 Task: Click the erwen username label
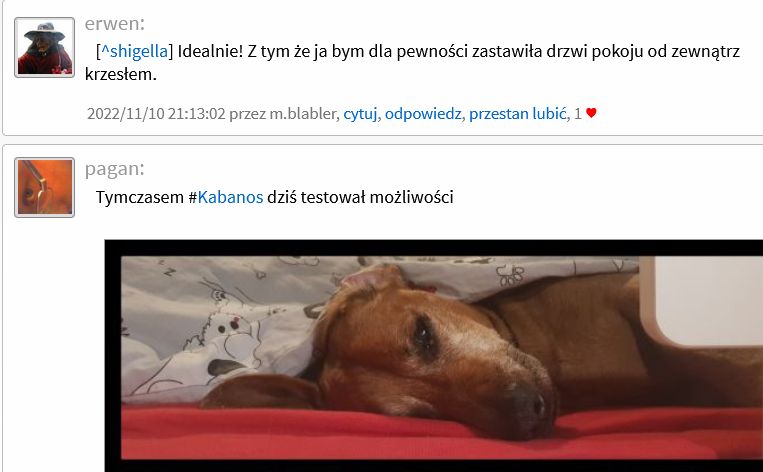tap(115, 23)
